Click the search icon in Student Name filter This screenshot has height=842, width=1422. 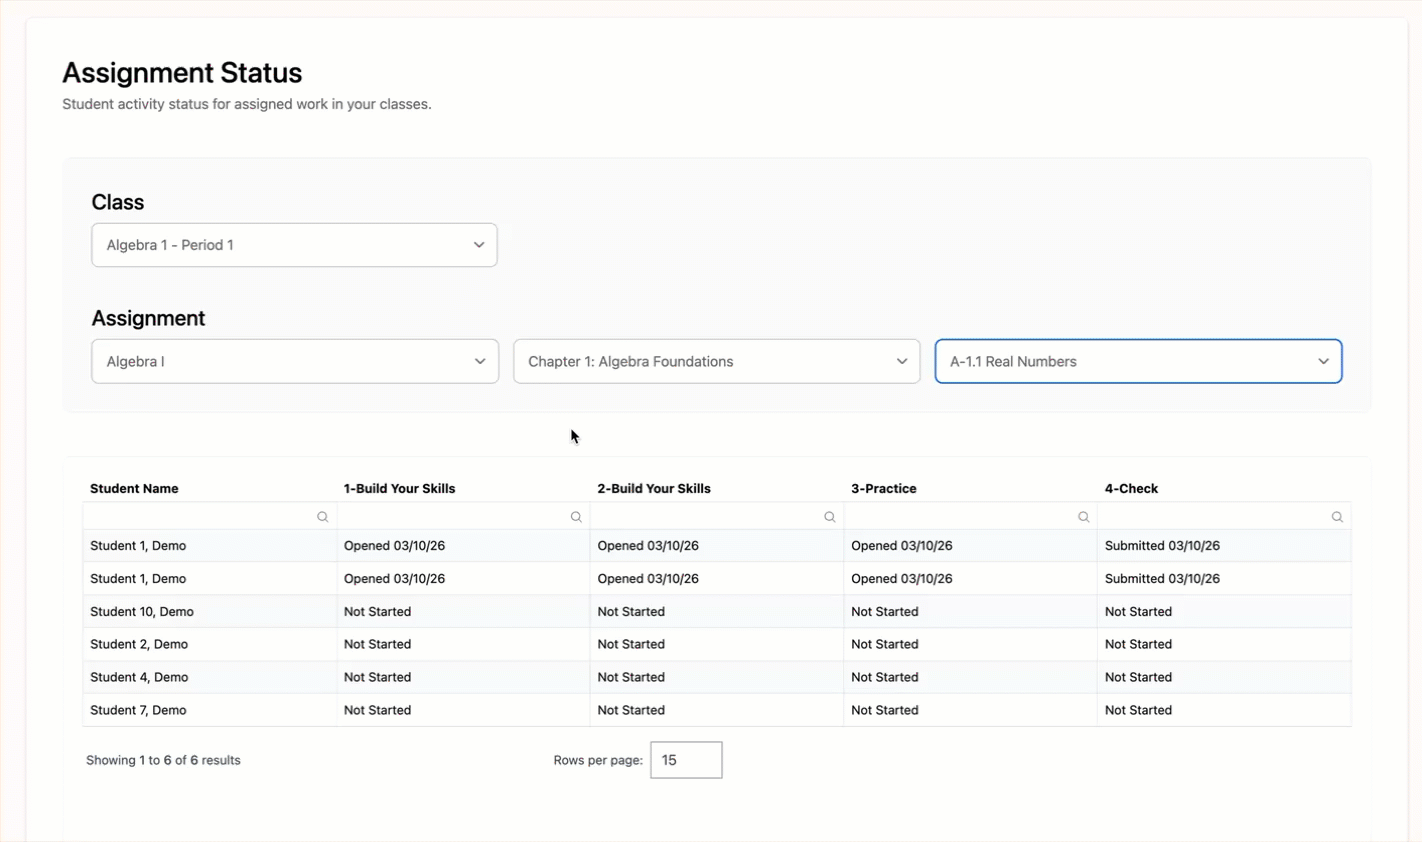tap(322, 517)
